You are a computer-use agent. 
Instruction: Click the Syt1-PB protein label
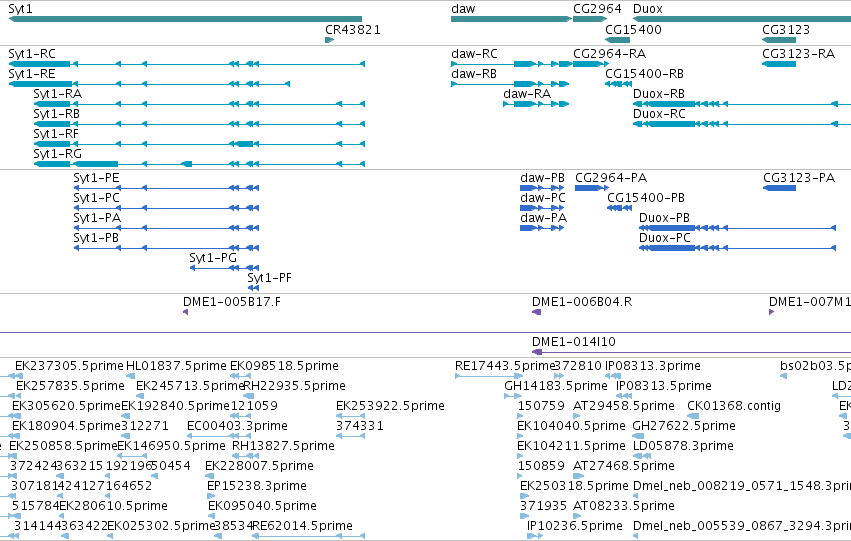coord(96,238)
